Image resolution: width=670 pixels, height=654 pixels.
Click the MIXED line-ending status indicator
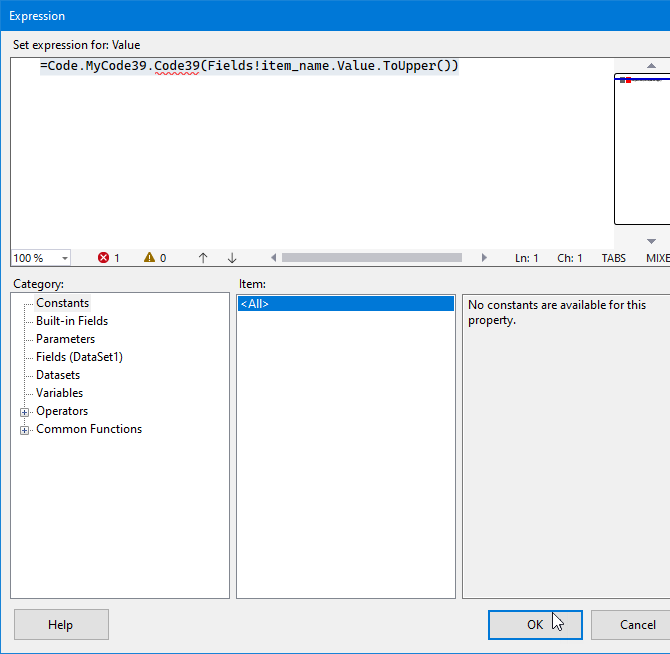point(658,258)
